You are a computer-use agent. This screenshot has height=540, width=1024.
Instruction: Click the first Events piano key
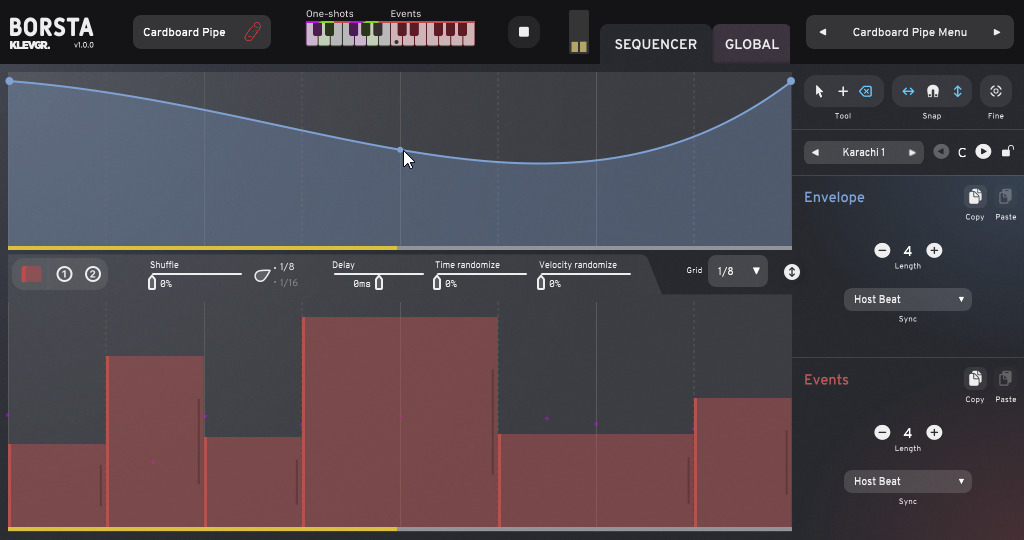tap(396, 39)
